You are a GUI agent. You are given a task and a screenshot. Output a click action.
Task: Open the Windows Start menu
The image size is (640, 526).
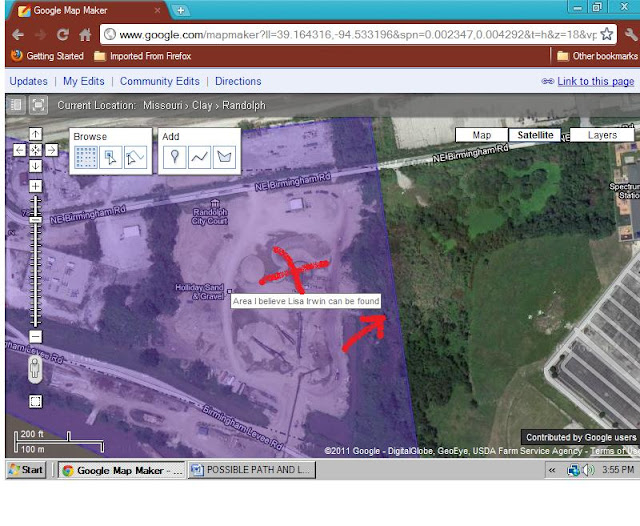coord(27,470)
